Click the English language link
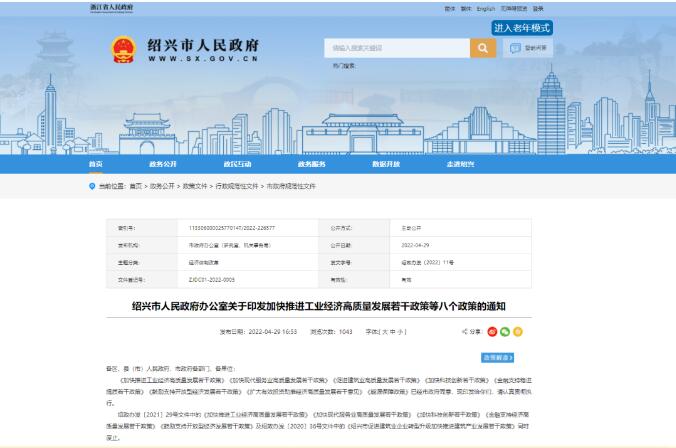 point(486,8)
